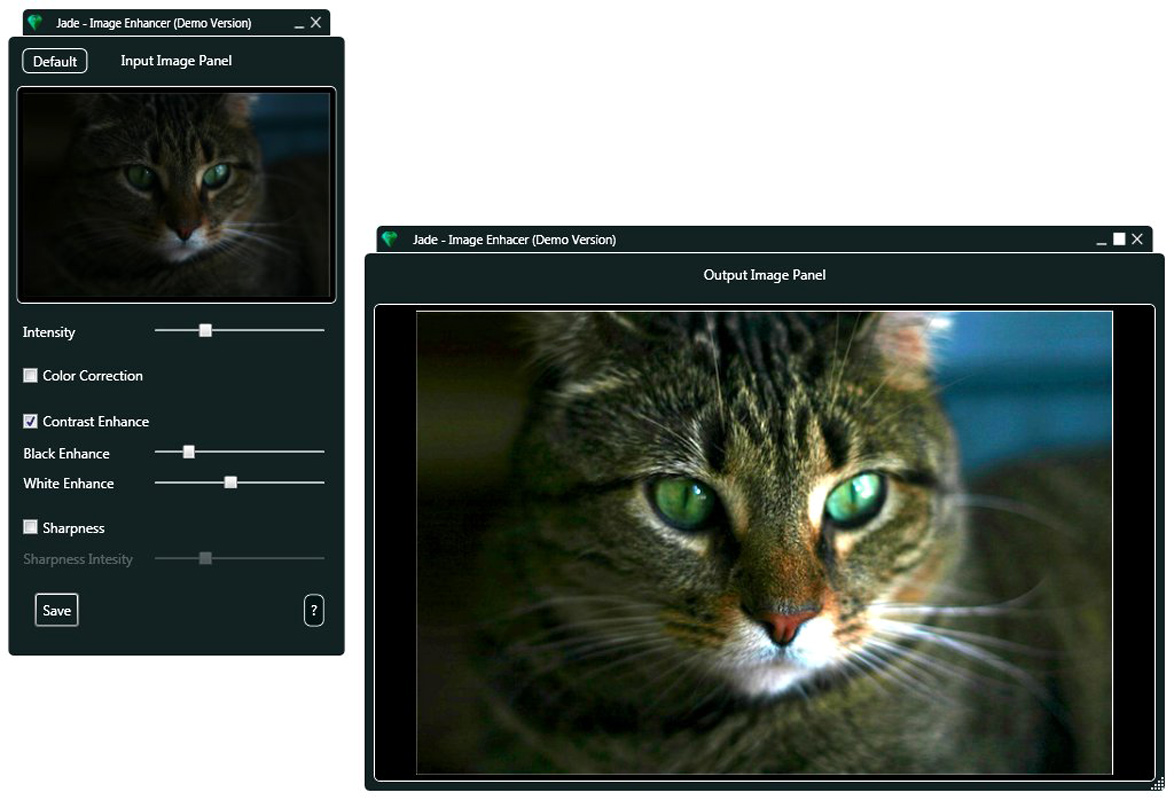Click the gem icon in the input window title bar
1174x800 pixels.
[34, 22]
